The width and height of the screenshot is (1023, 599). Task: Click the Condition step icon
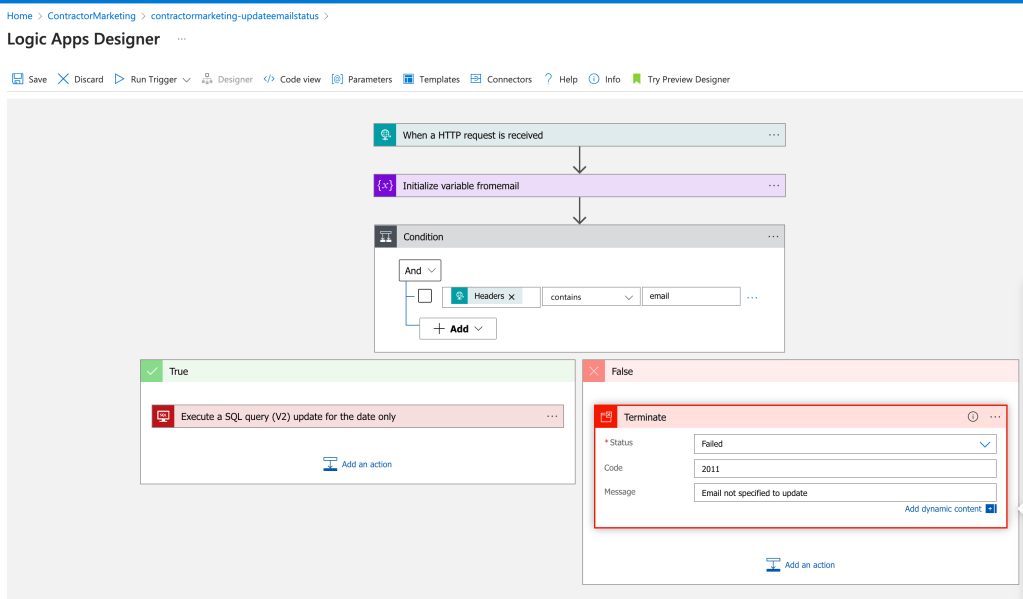tap(386, 236)
